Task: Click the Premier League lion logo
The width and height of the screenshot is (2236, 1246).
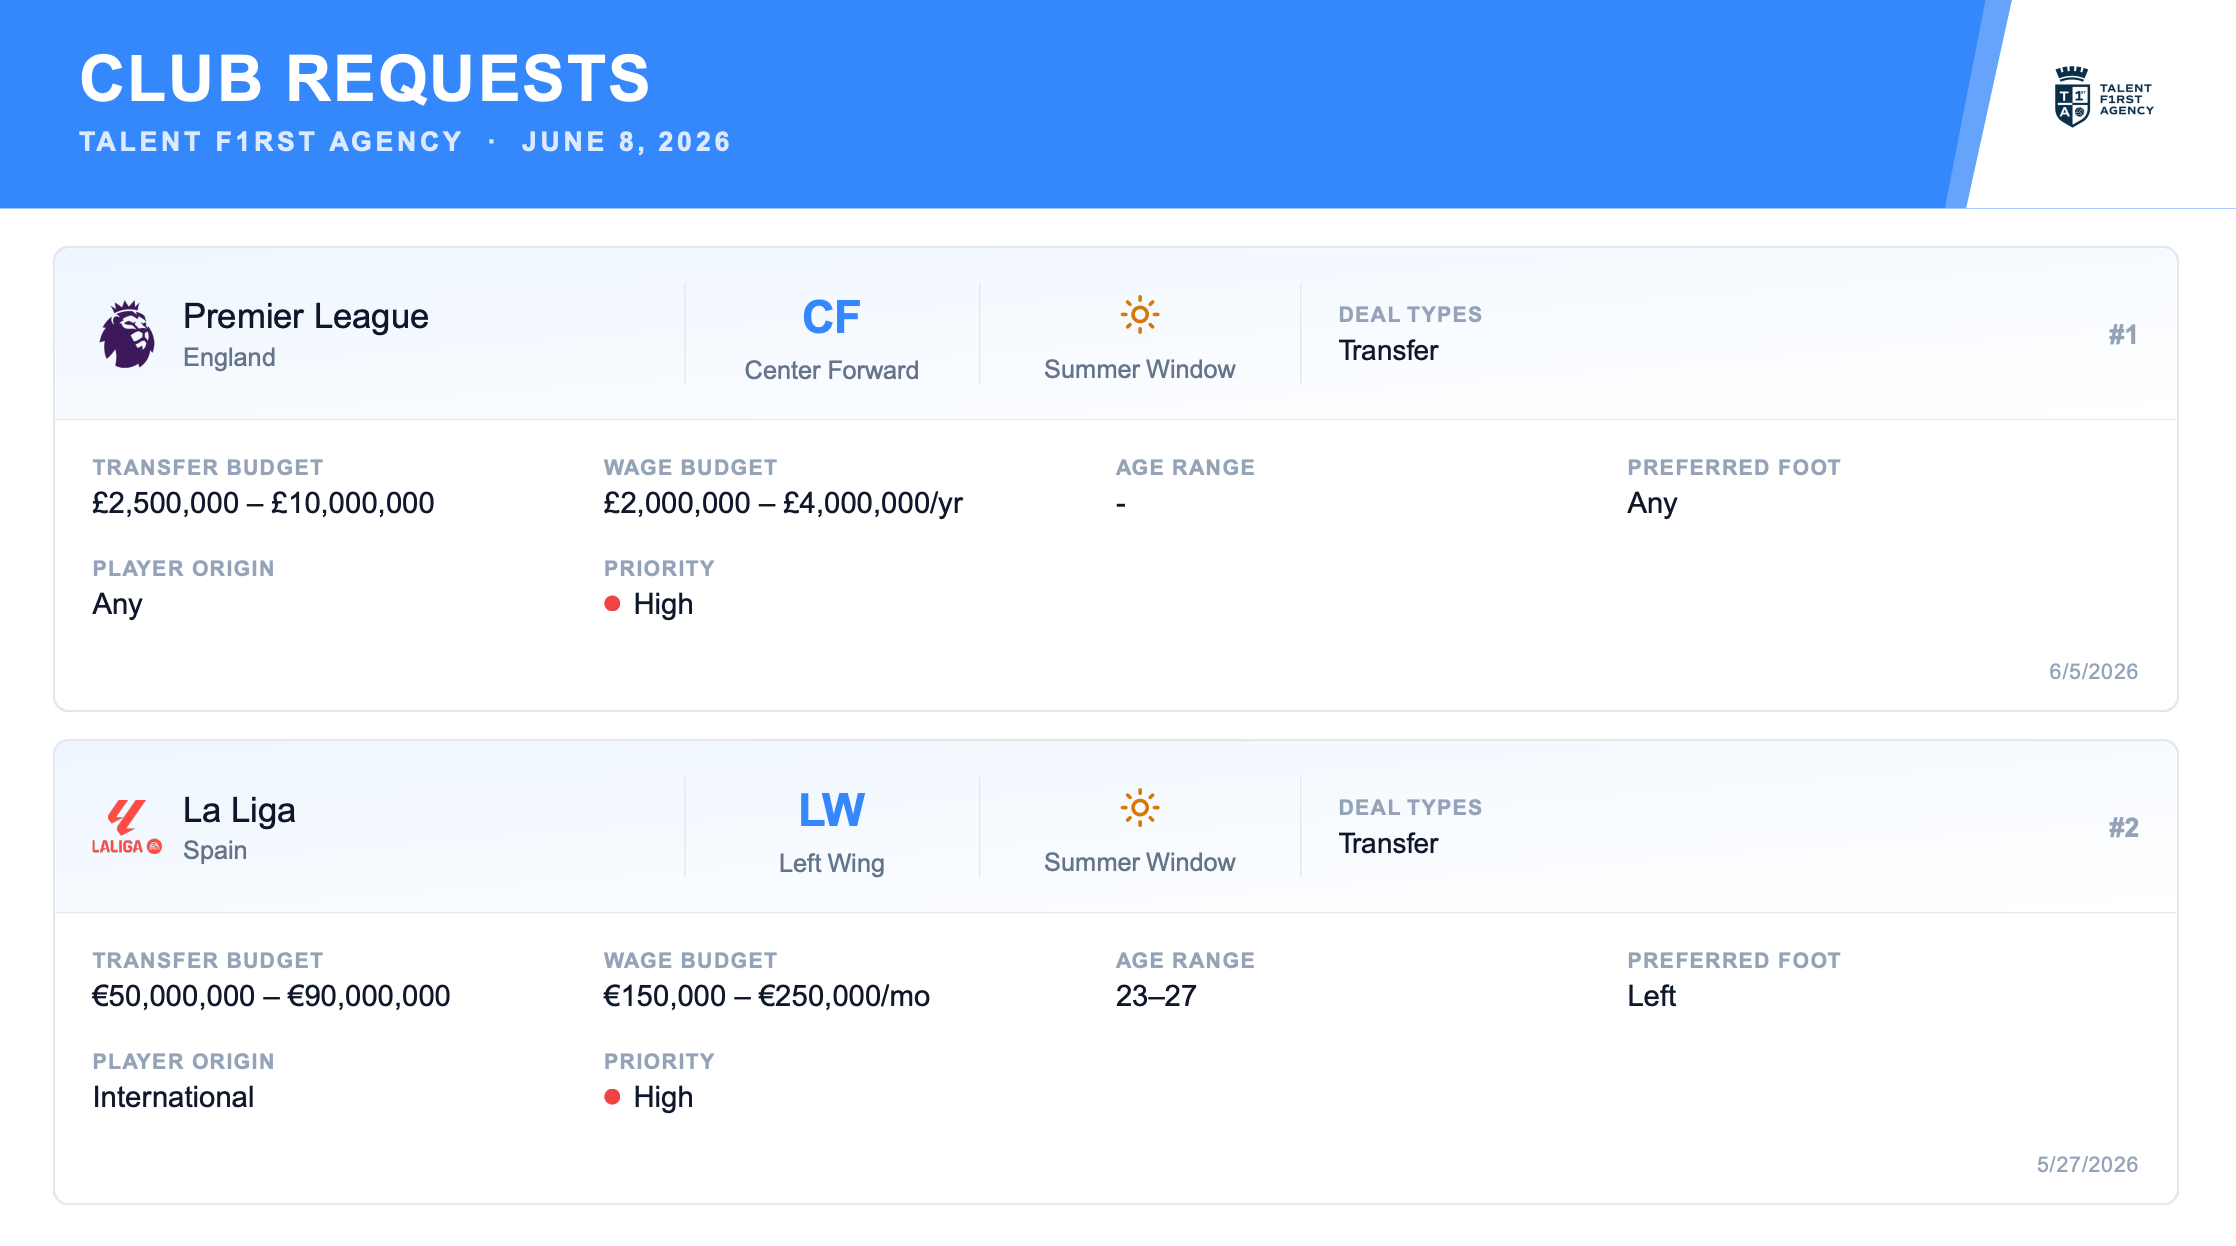Action: [127, 334]
